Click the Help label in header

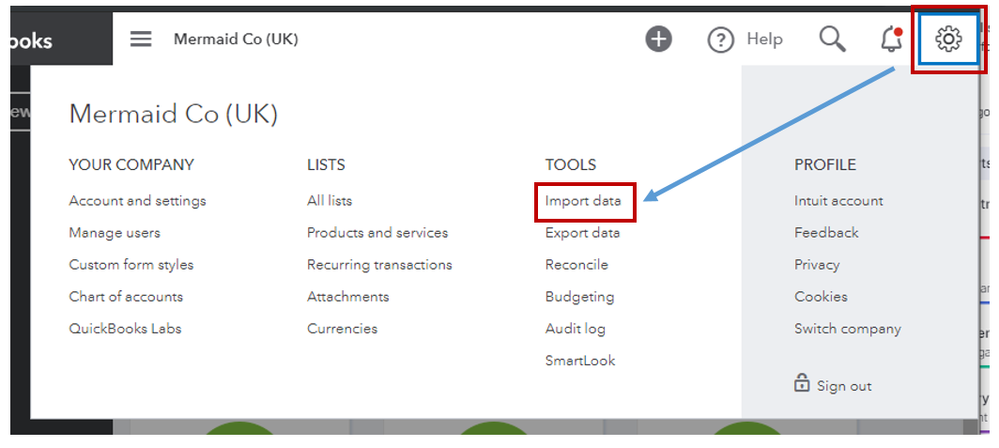(x=765, y=40)
